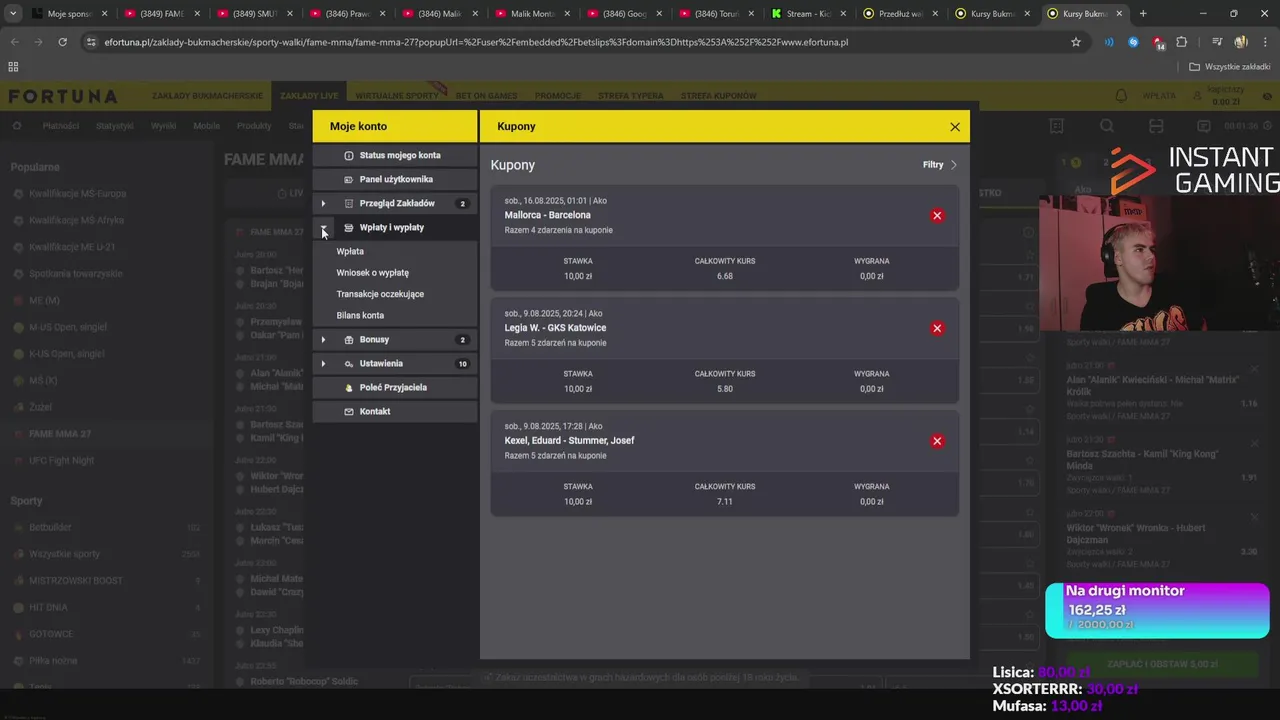The height and width of the screenshot is (720, 1280).
Task: Click the Bonusy gift icon
Action: [x=349, y=340]
